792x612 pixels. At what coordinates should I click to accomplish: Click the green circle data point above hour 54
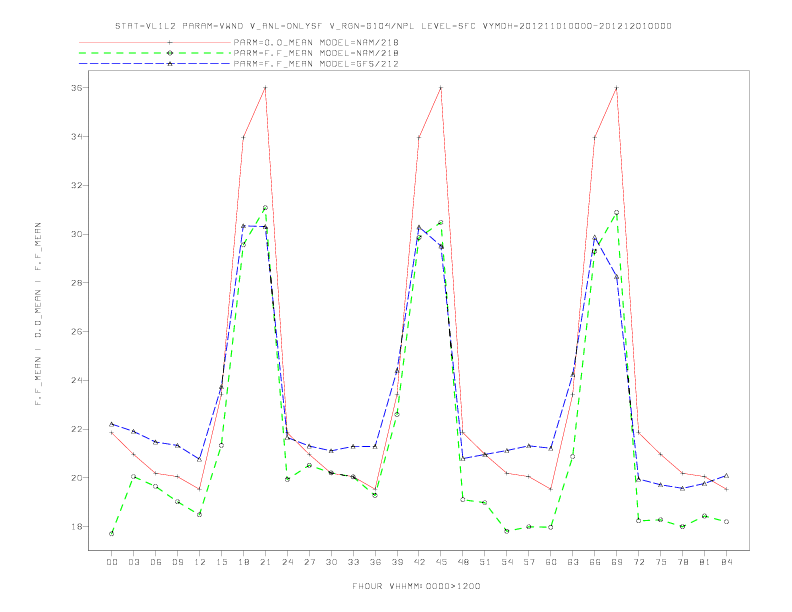[x=507, y=531]
